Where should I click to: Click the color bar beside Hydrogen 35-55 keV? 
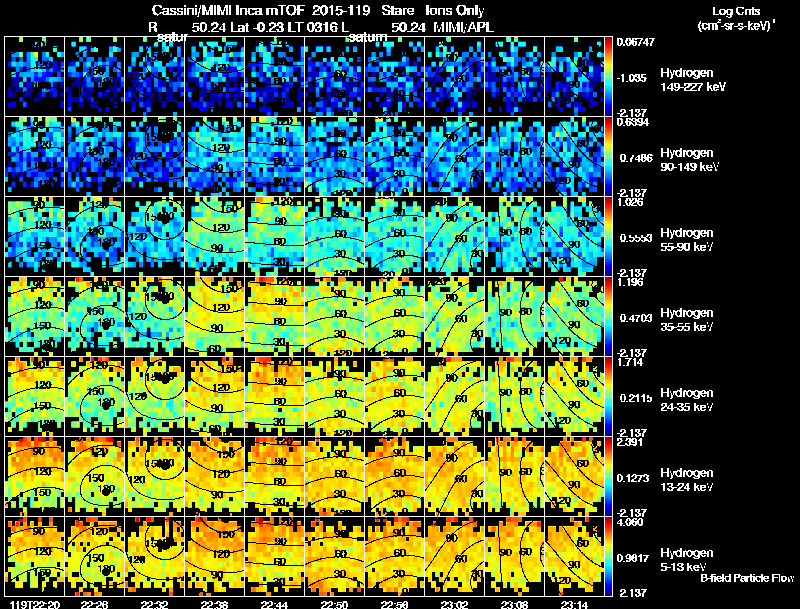pos(608,316)
